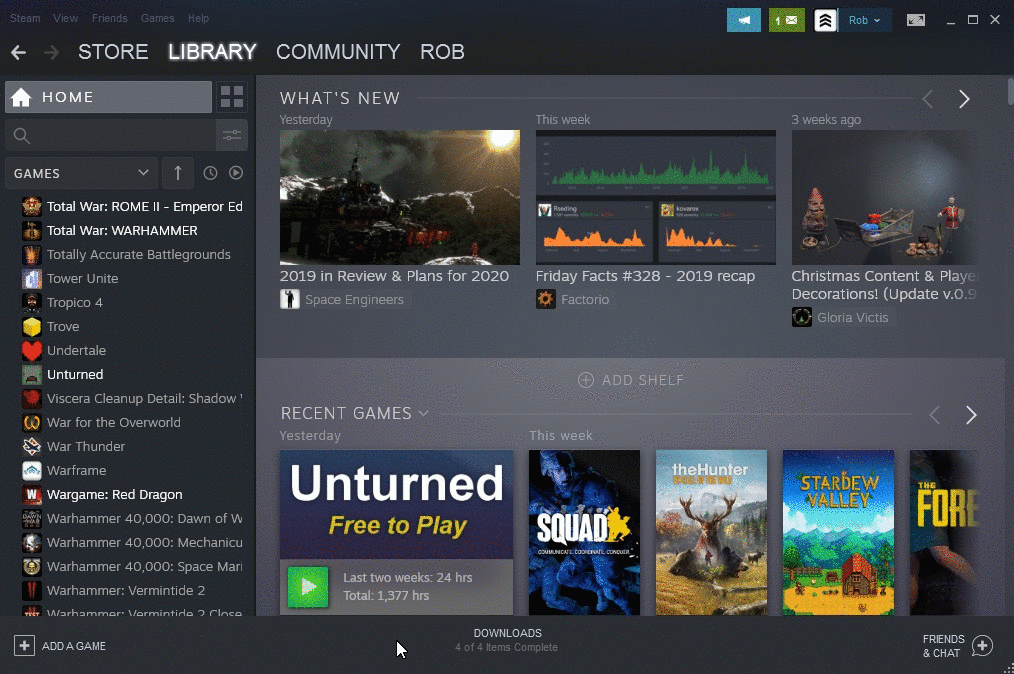Open the Rob account dropdown
The width and height of the screenshot is (1014, 674).
point(865,20)
